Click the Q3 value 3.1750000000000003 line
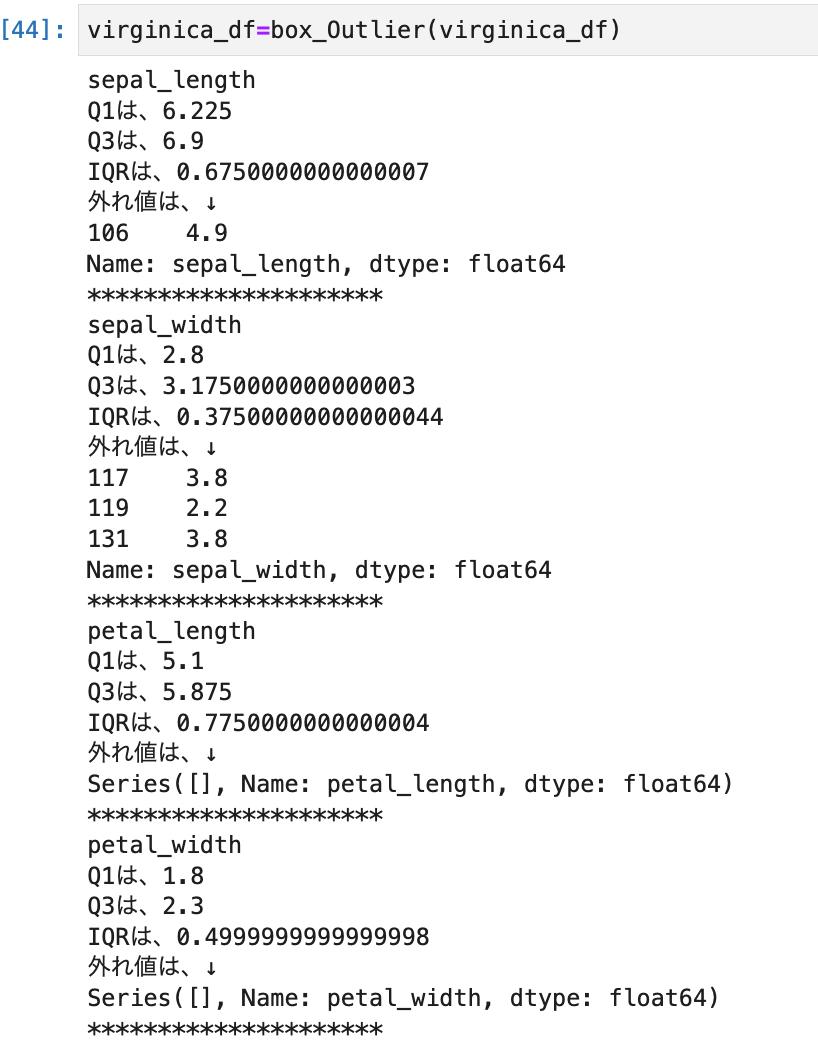 point(251,386)
